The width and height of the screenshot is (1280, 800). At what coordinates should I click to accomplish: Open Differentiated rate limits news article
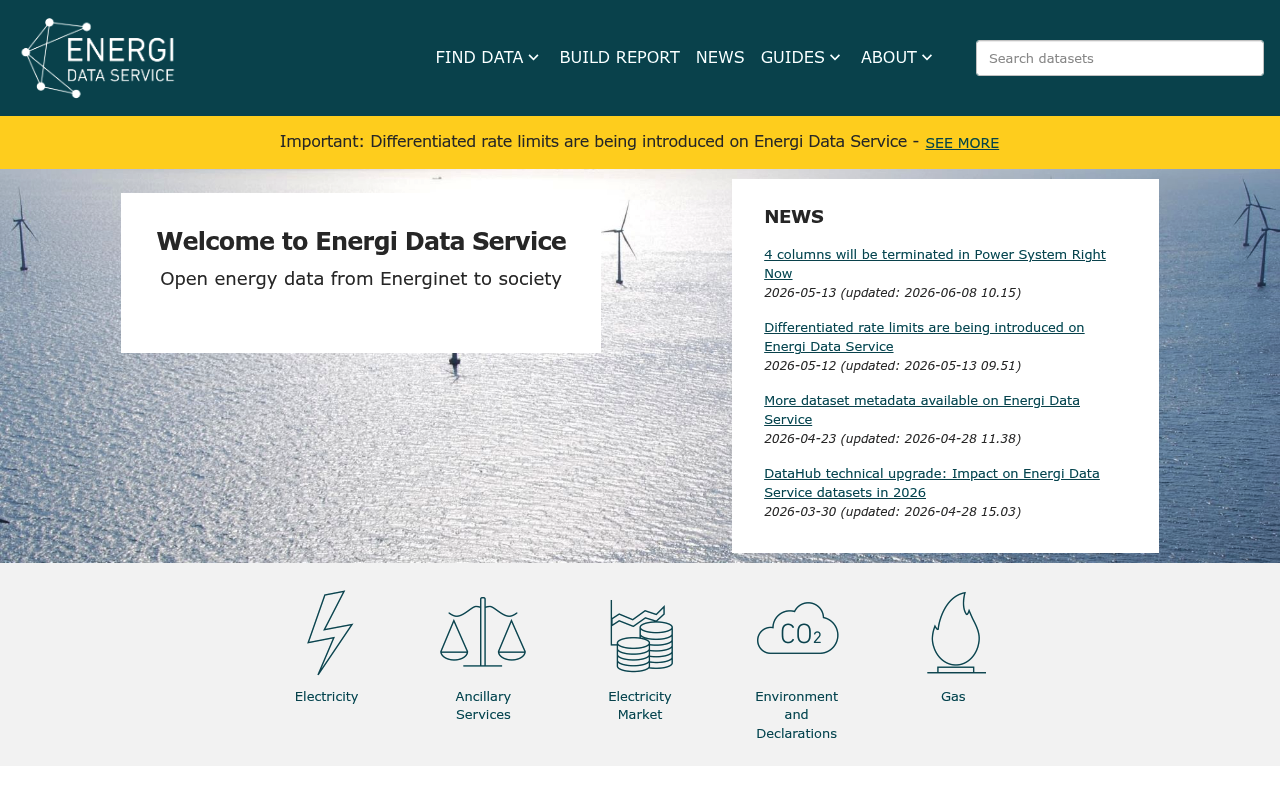(924, 337)
